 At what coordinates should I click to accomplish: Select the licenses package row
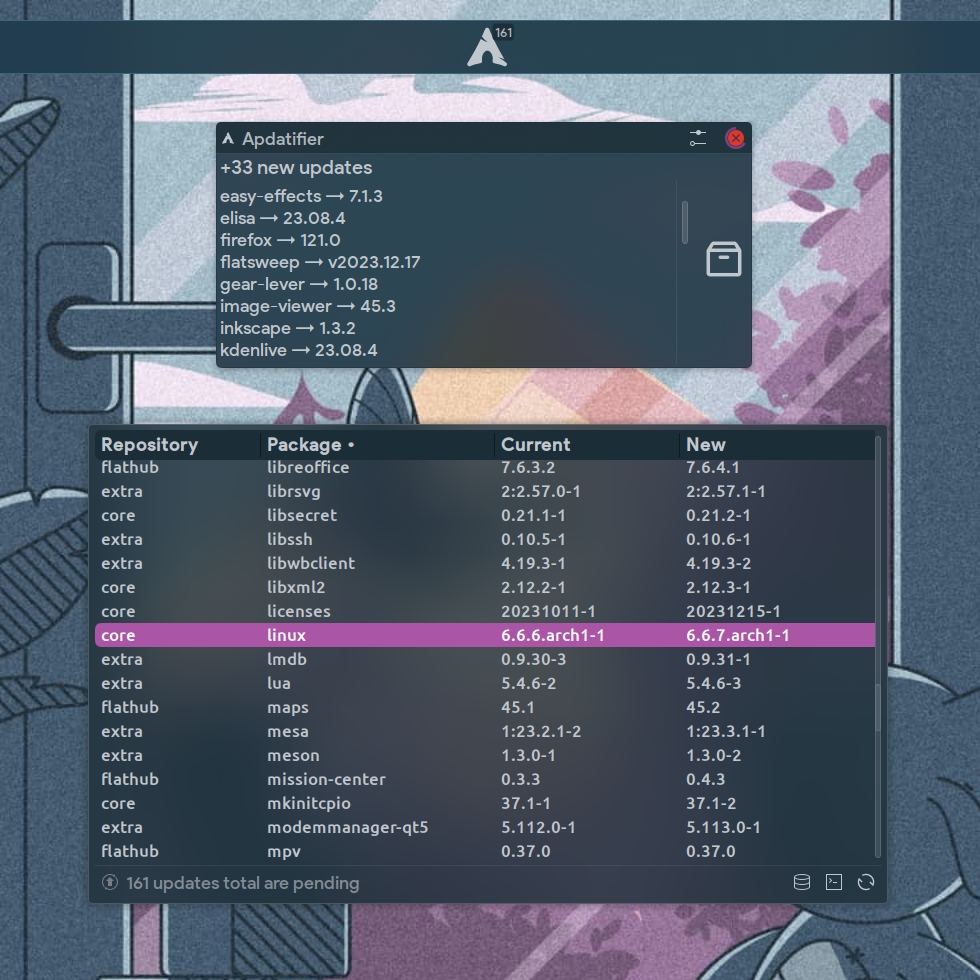(485, 611)
